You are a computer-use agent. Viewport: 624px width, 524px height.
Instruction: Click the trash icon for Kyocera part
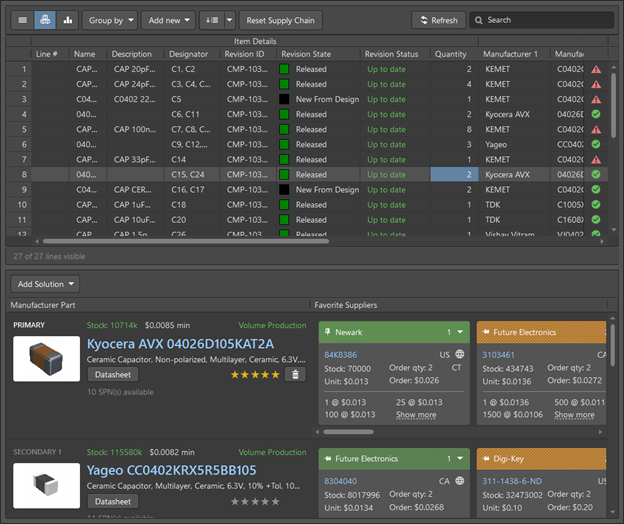pos(295,374)
